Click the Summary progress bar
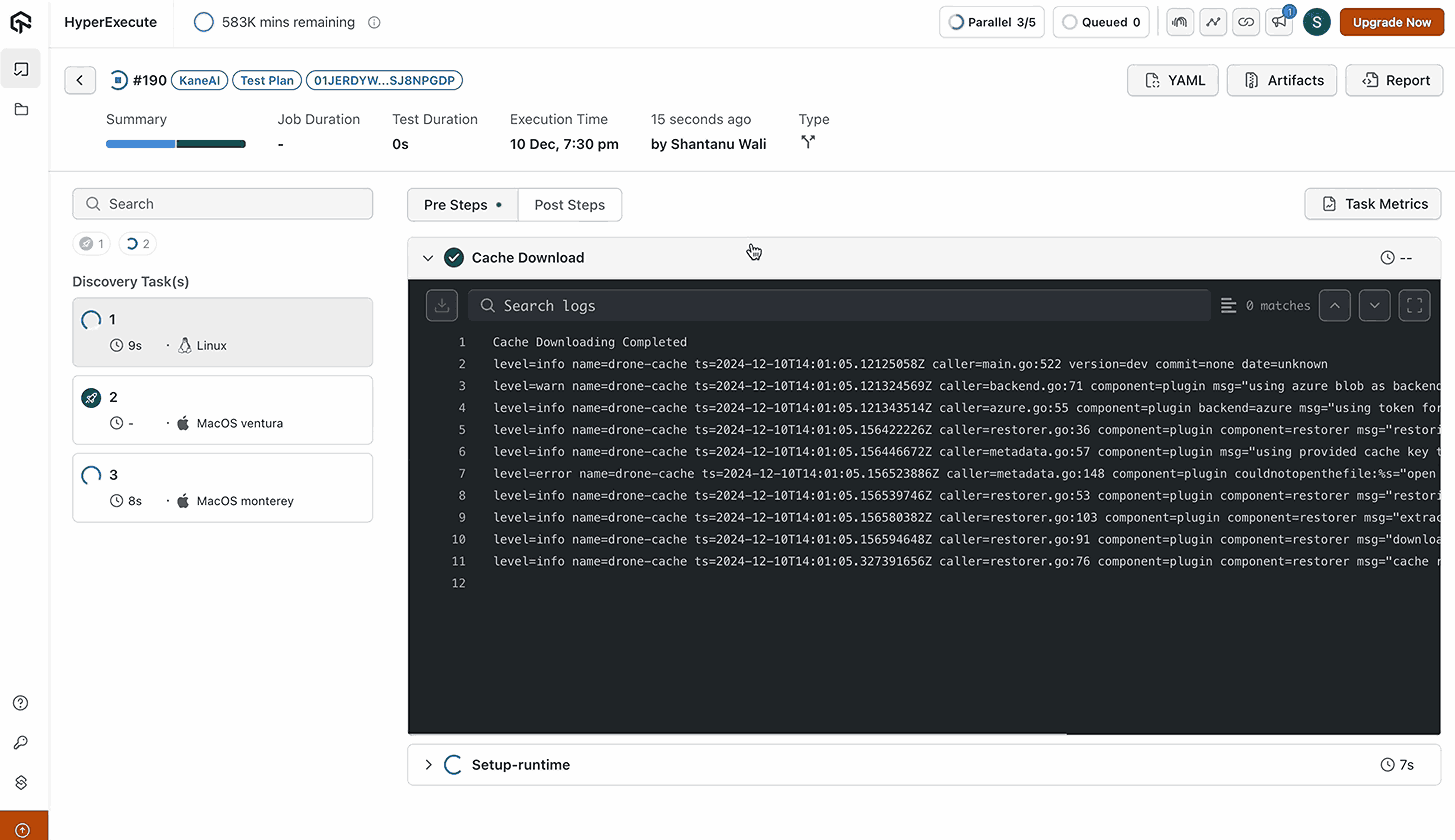 pyautogui.click(x=175, y=143)
